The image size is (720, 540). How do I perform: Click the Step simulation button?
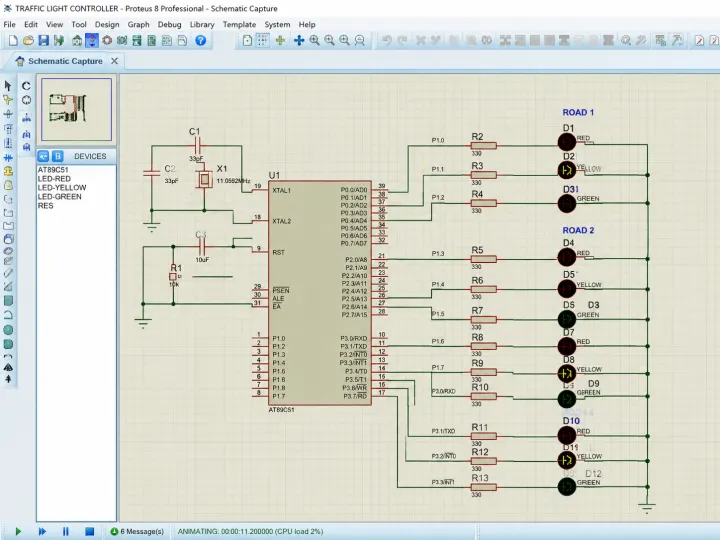click(x=42, y=531)
